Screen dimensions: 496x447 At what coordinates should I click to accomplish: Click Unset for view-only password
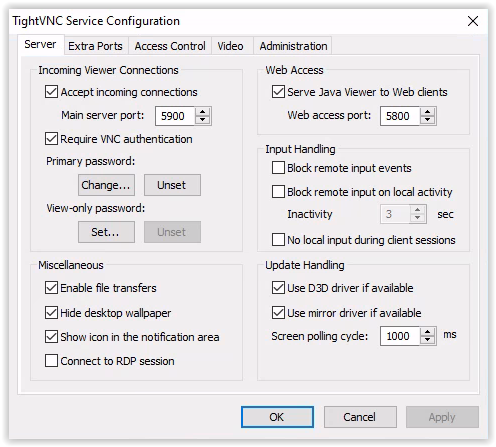point(172,232)
